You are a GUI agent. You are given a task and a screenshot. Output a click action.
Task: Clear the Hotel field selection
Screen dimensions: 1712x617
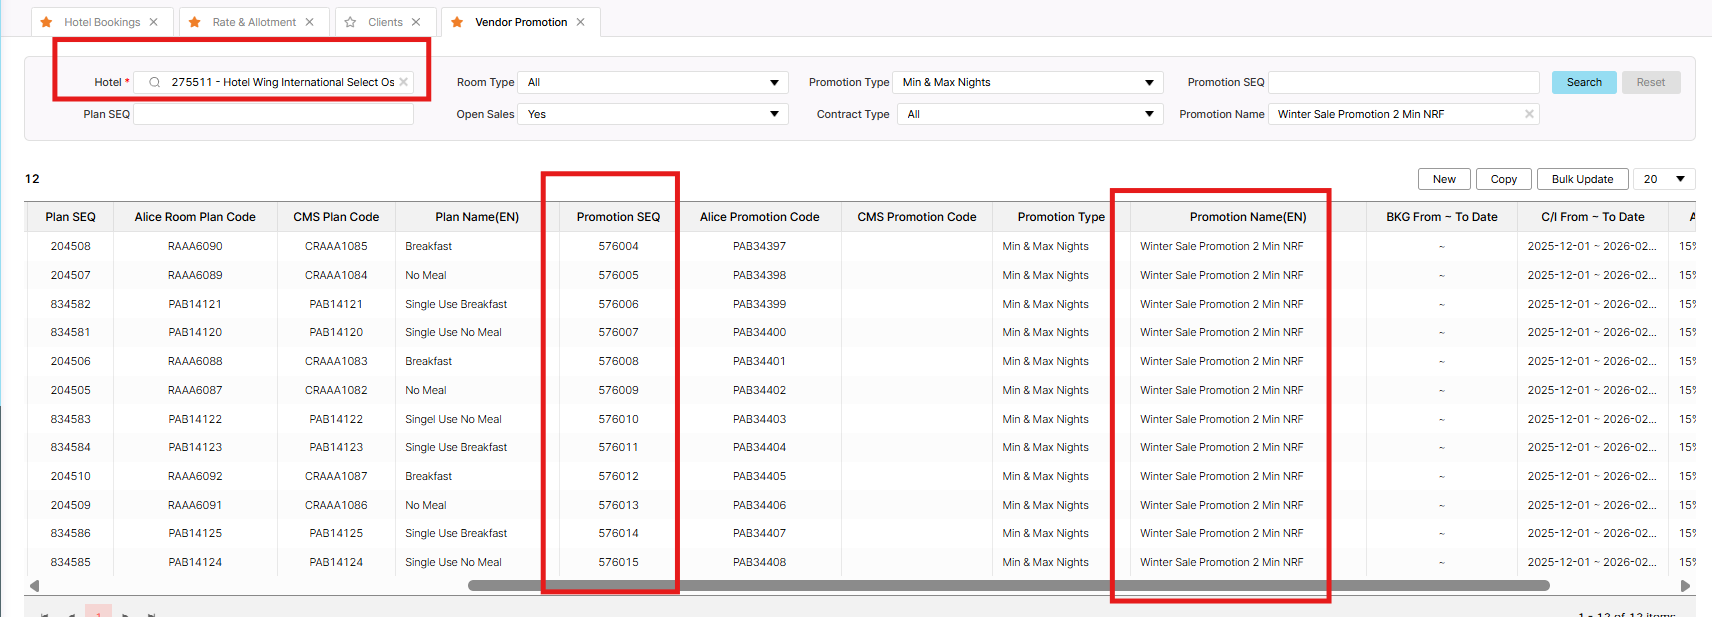(x=404, y=82)
